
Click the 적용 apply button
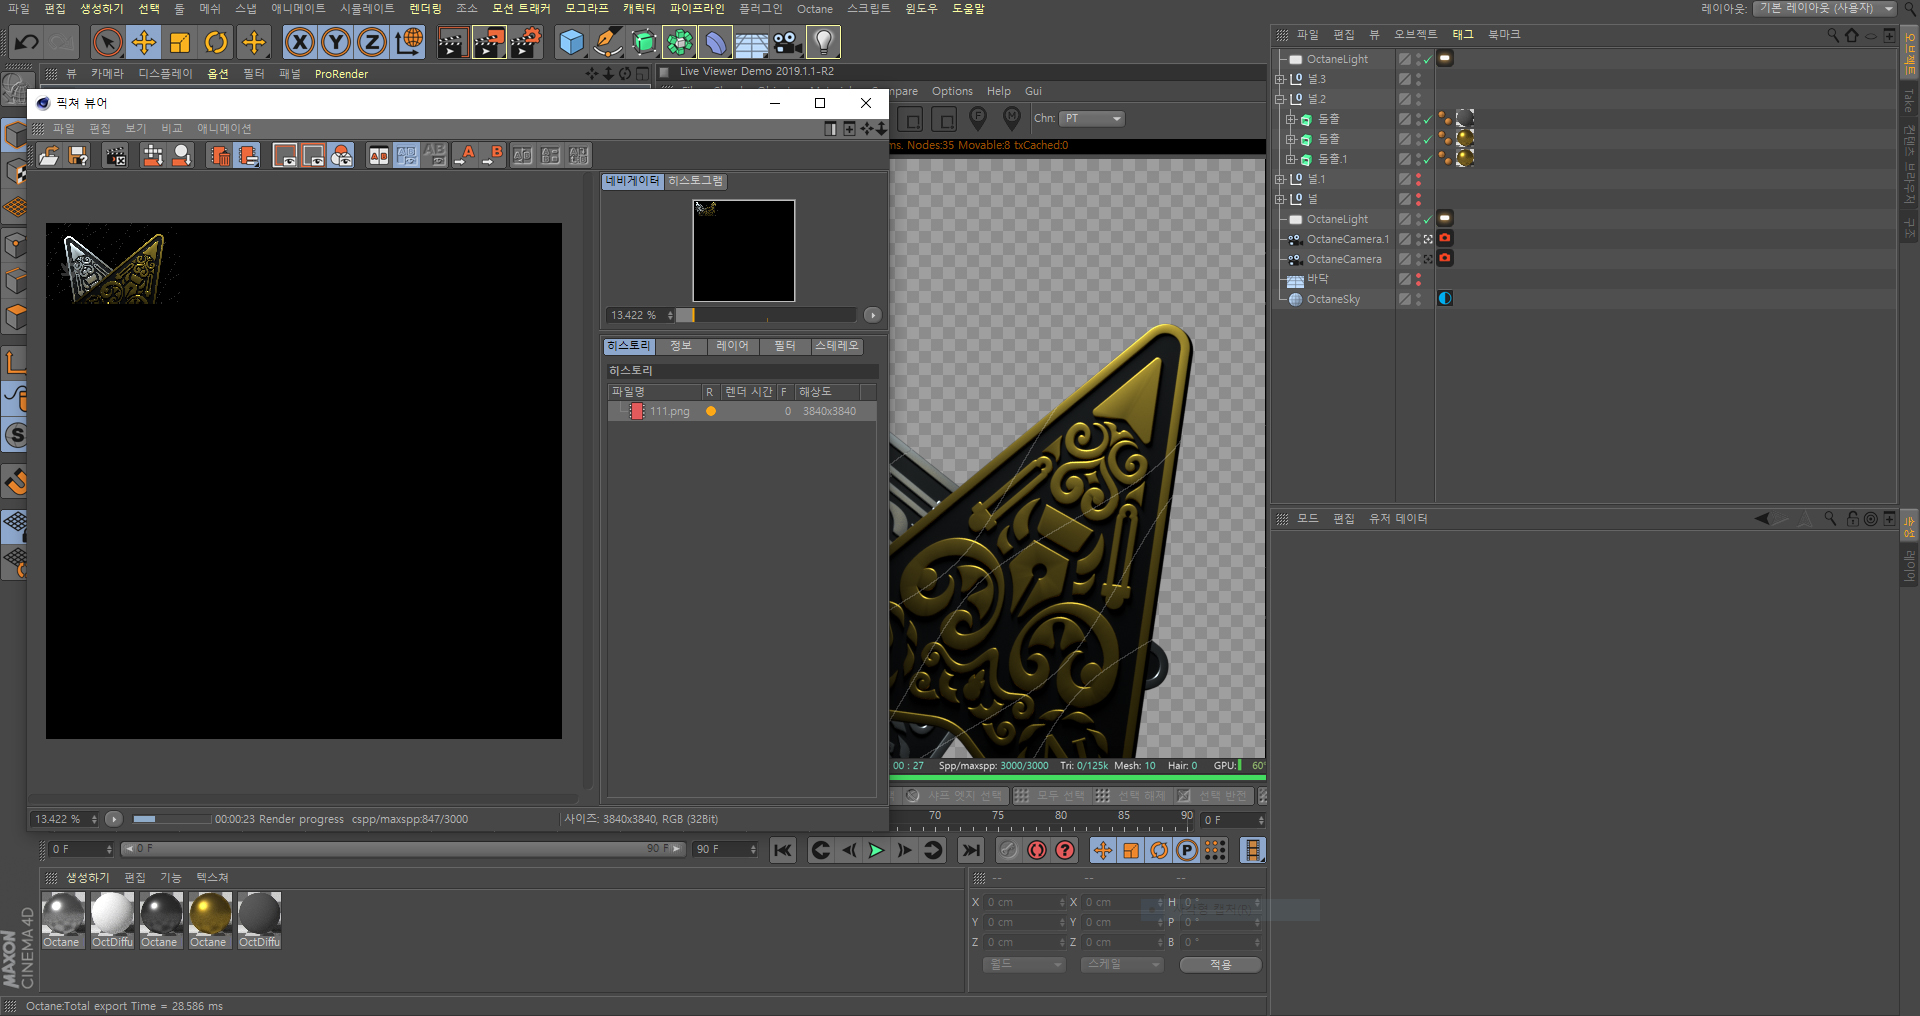(x=1220, y=965)
